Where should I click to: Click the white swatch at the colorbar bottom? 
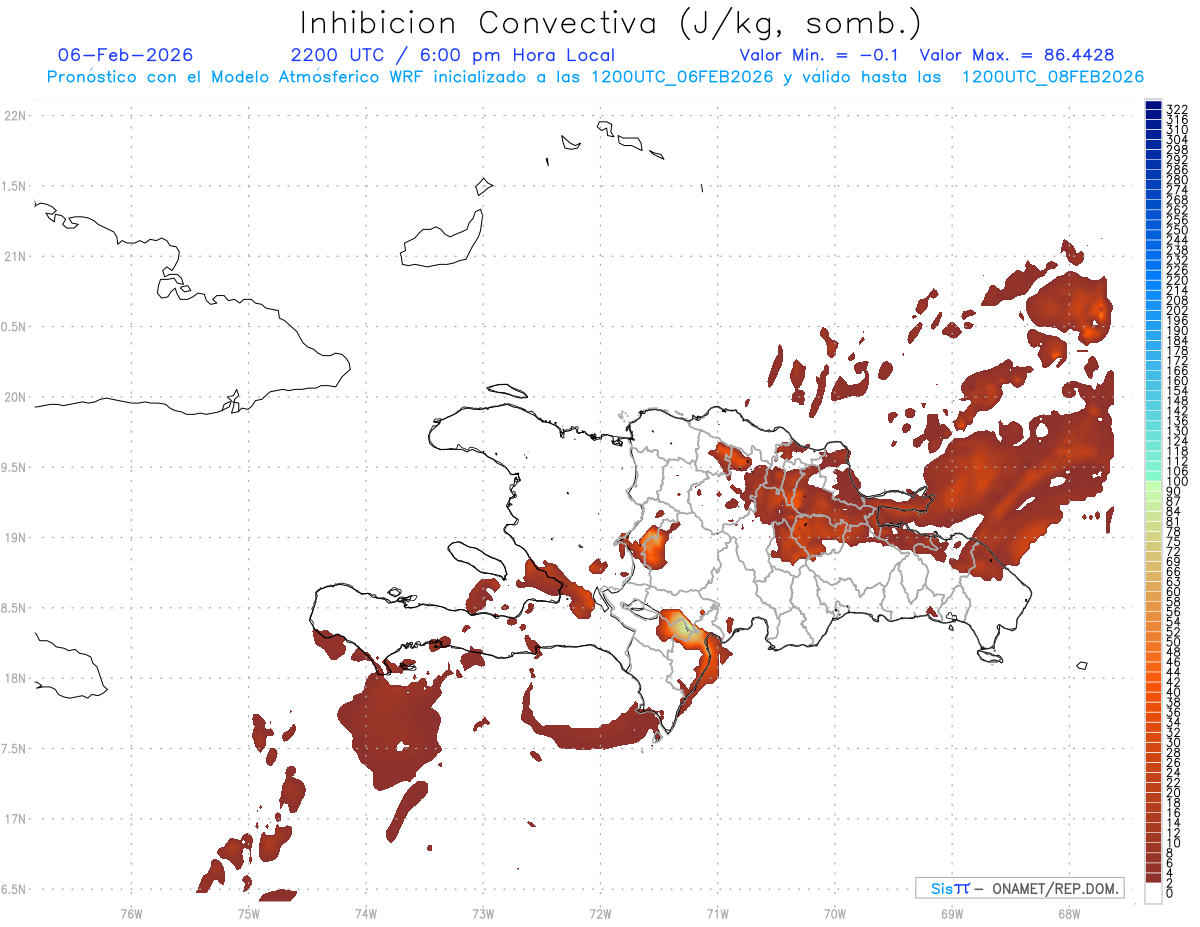pyautogui.click(x=1153, y=895)
